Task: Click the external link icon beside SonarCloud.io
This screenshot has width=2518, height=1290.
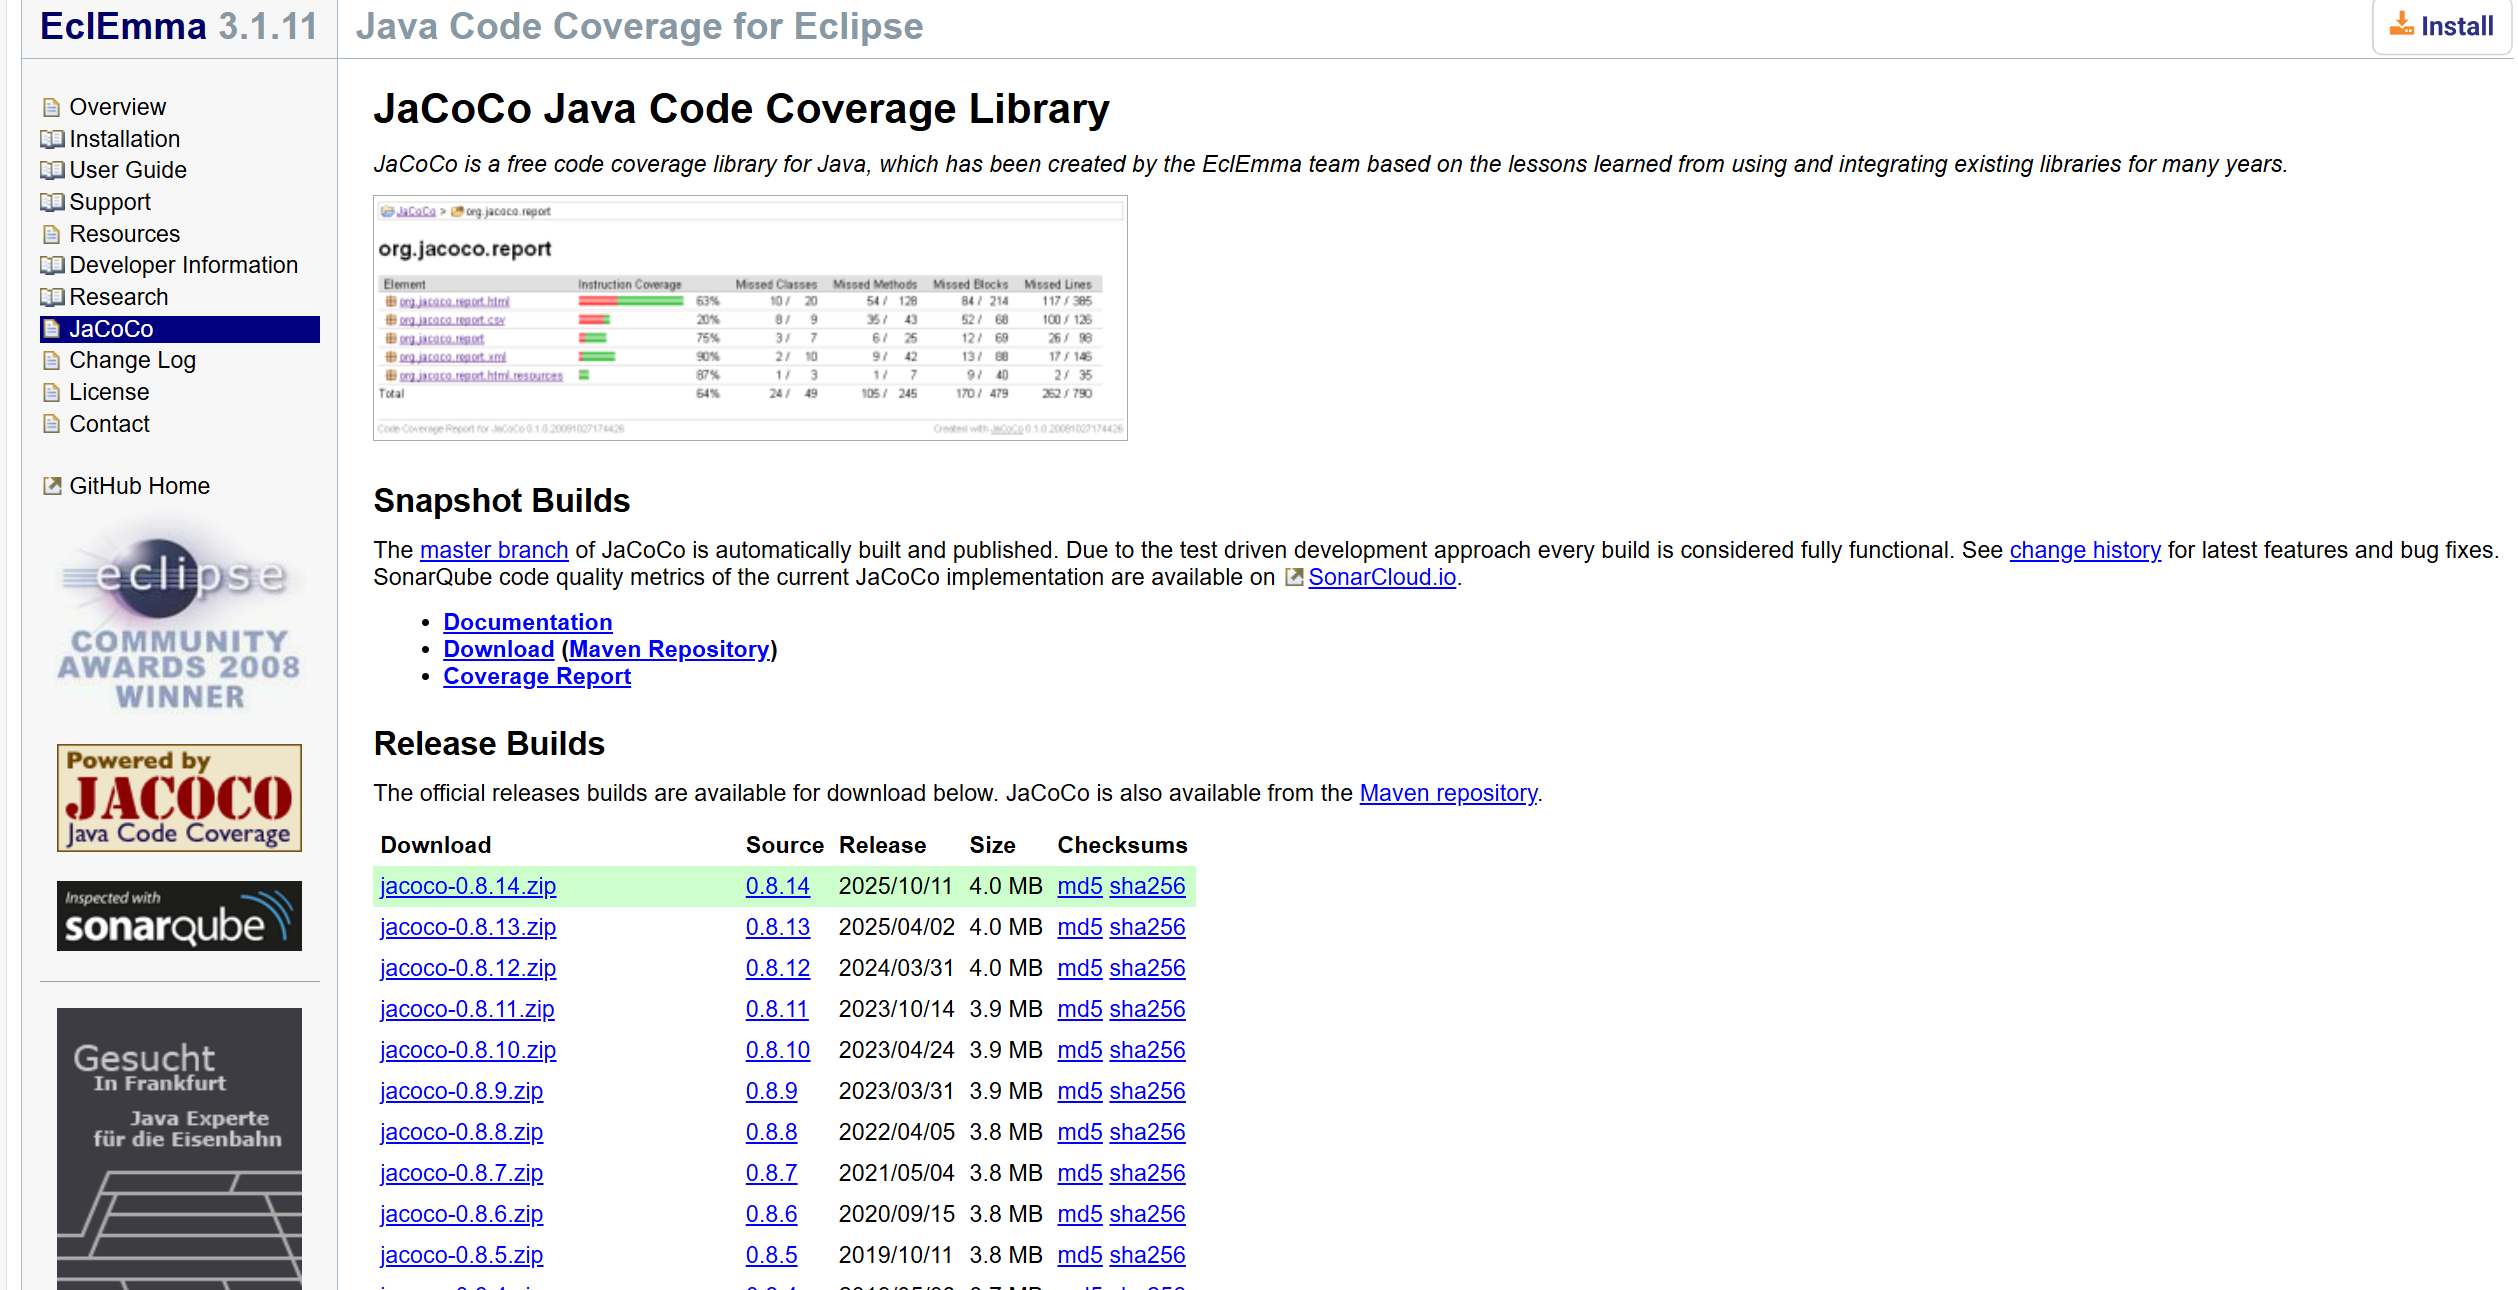Action: 1293,577
